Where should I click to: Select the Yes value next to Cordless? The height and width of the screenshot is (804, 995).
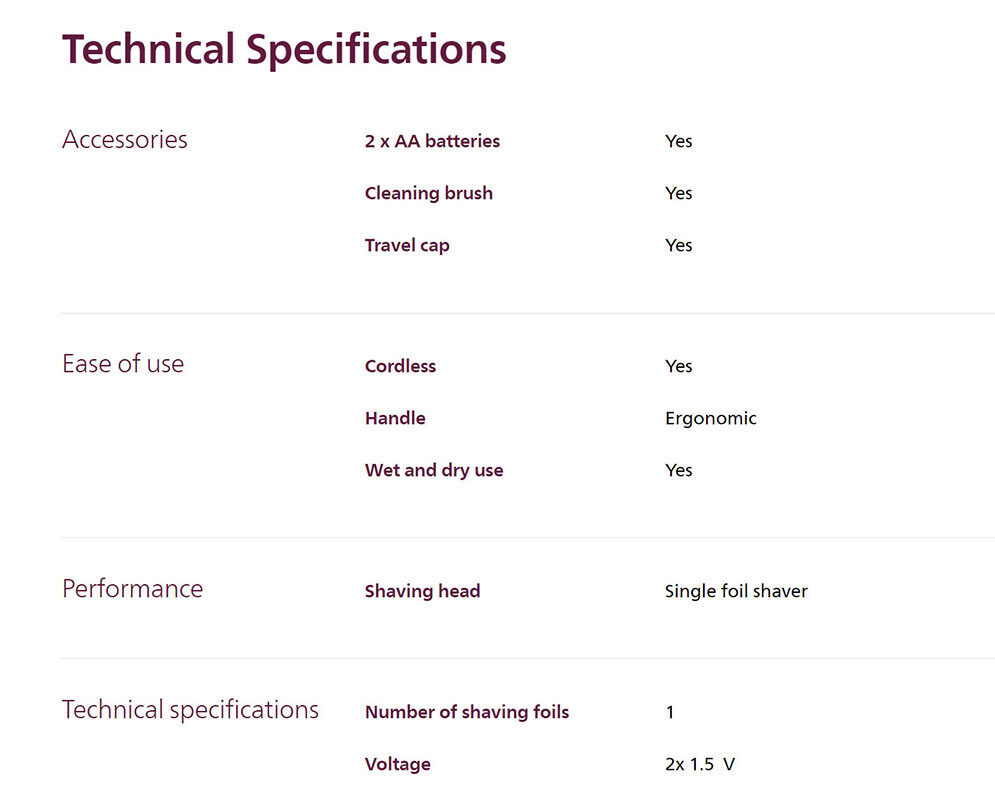click(x=679, y=366)
